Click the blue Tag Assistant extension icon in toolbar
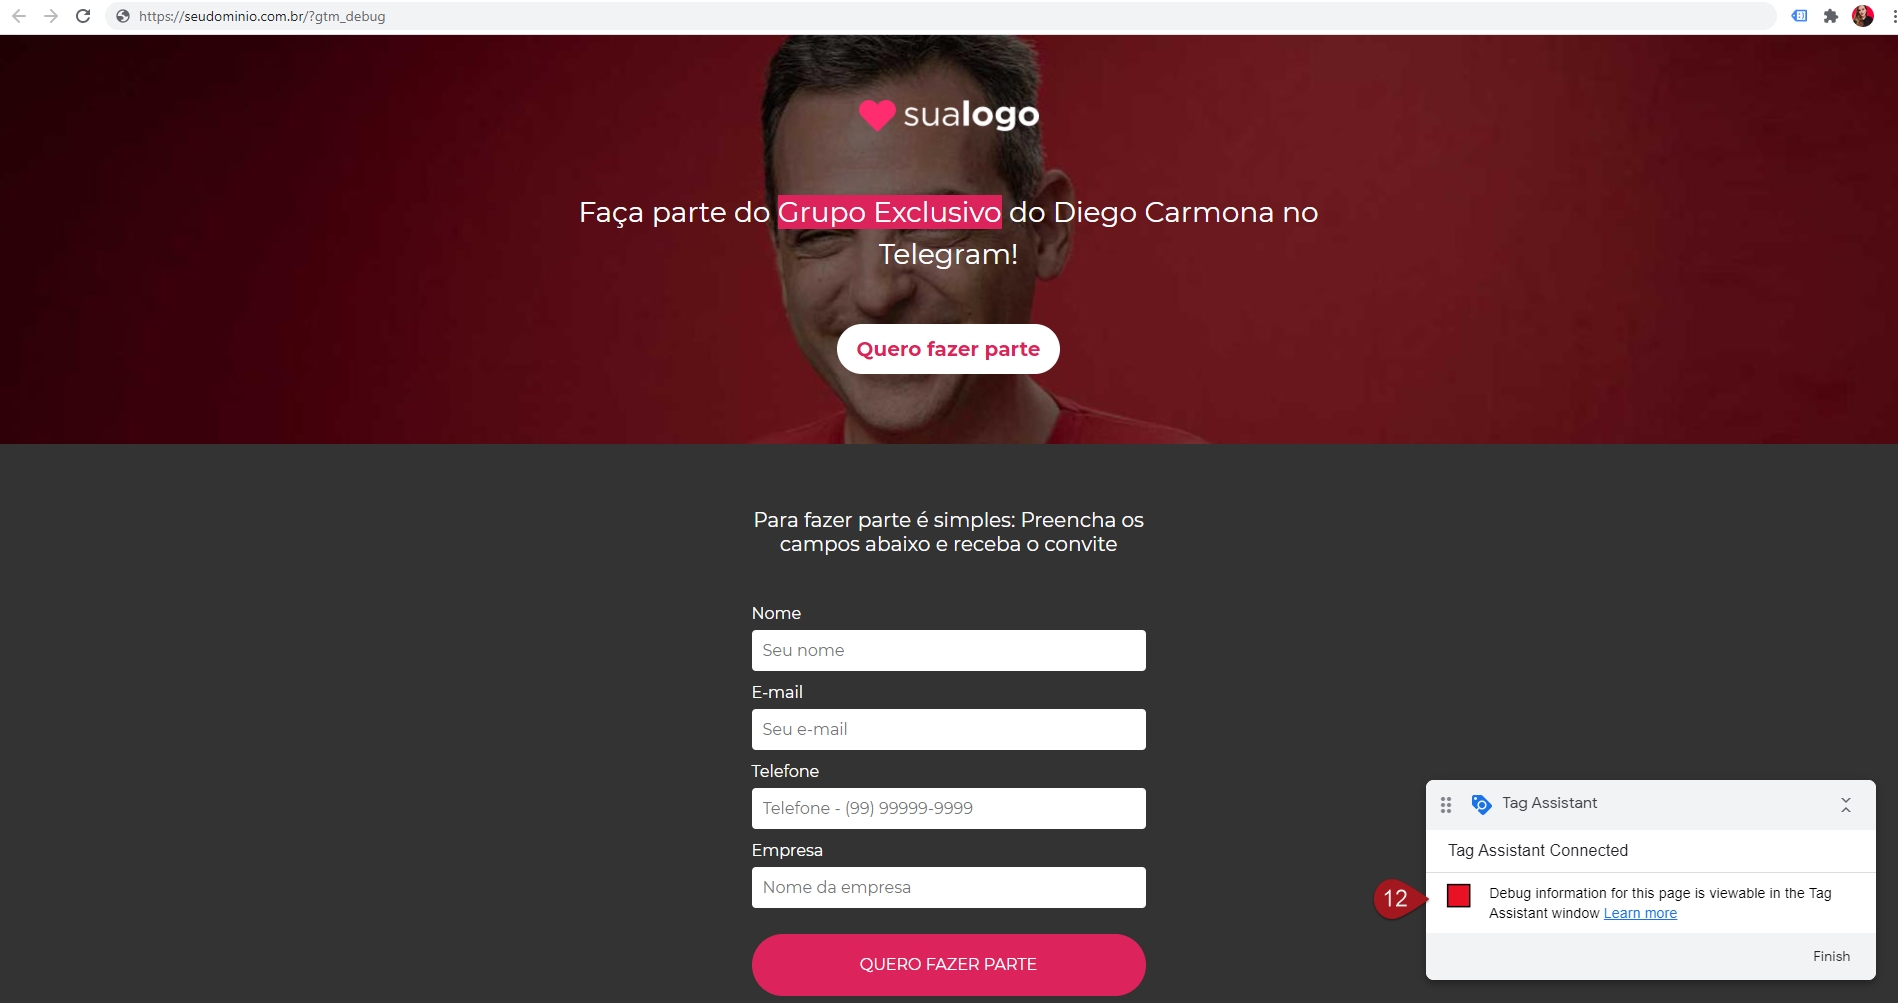Viewport: 1898px width, 1003px height. pyautogui.click(x=1799, y=16)
